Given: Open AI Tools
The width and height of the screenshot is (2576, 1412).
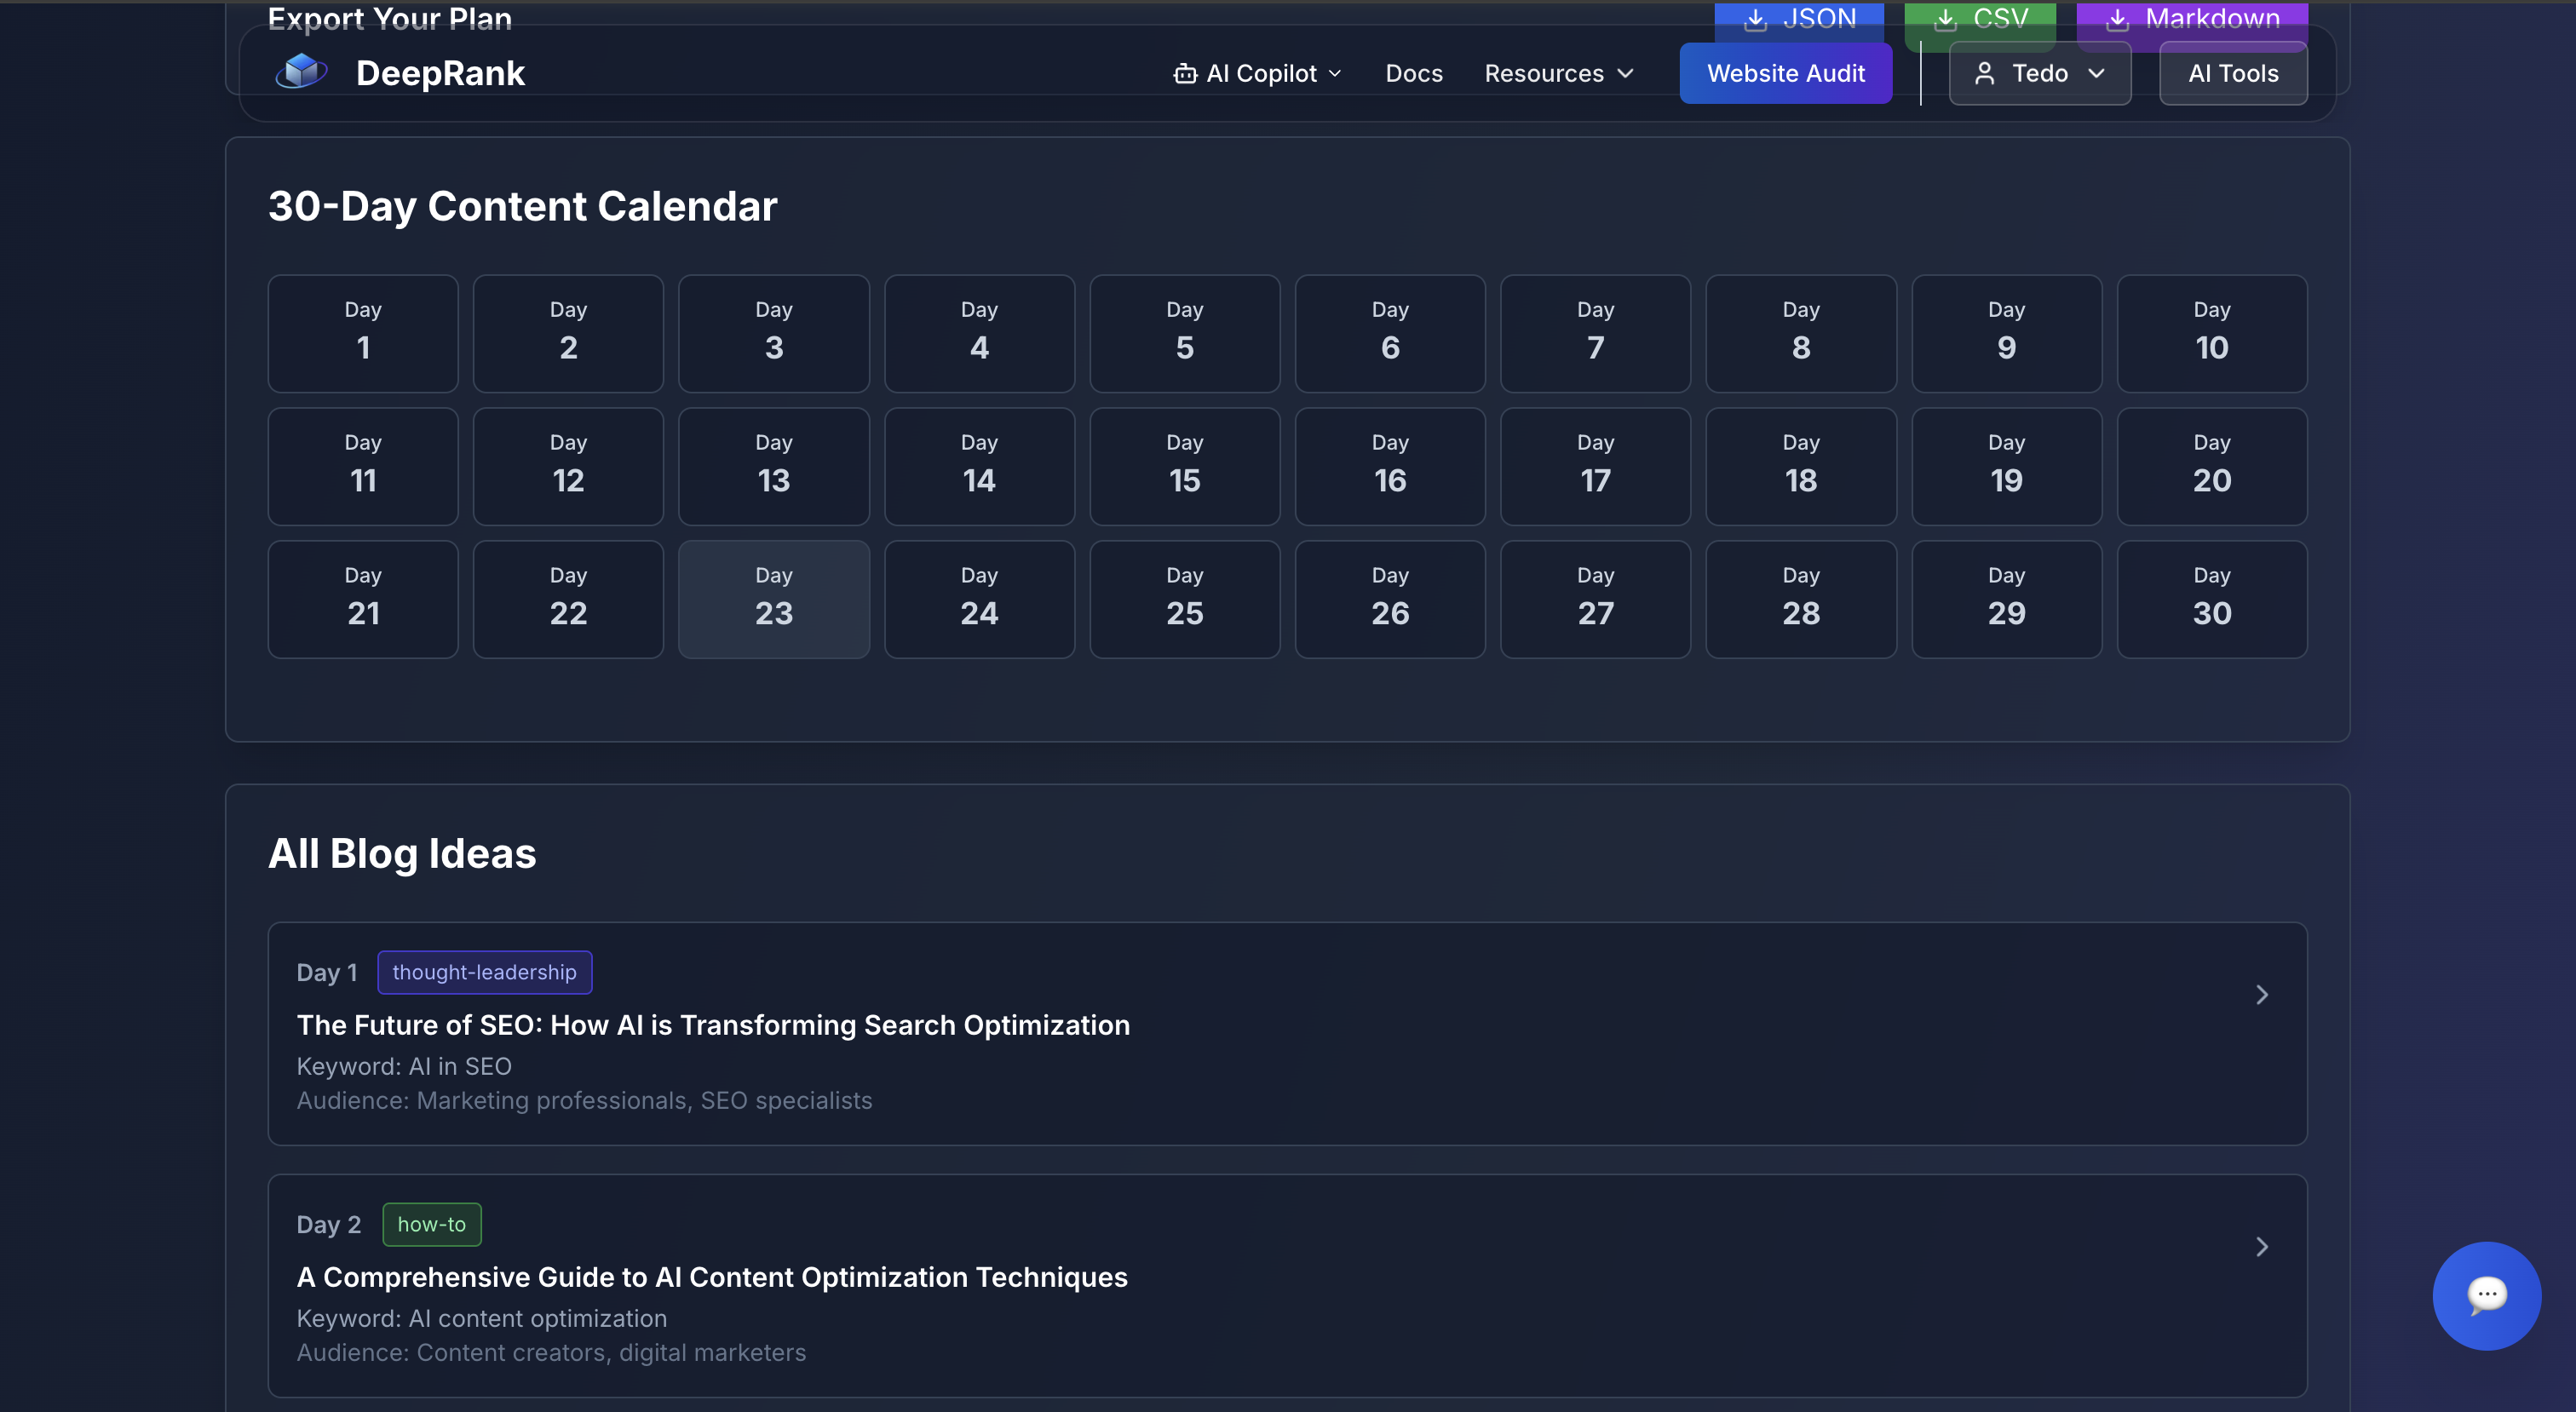Looking at the screenshot, I should coord(2233,72).
